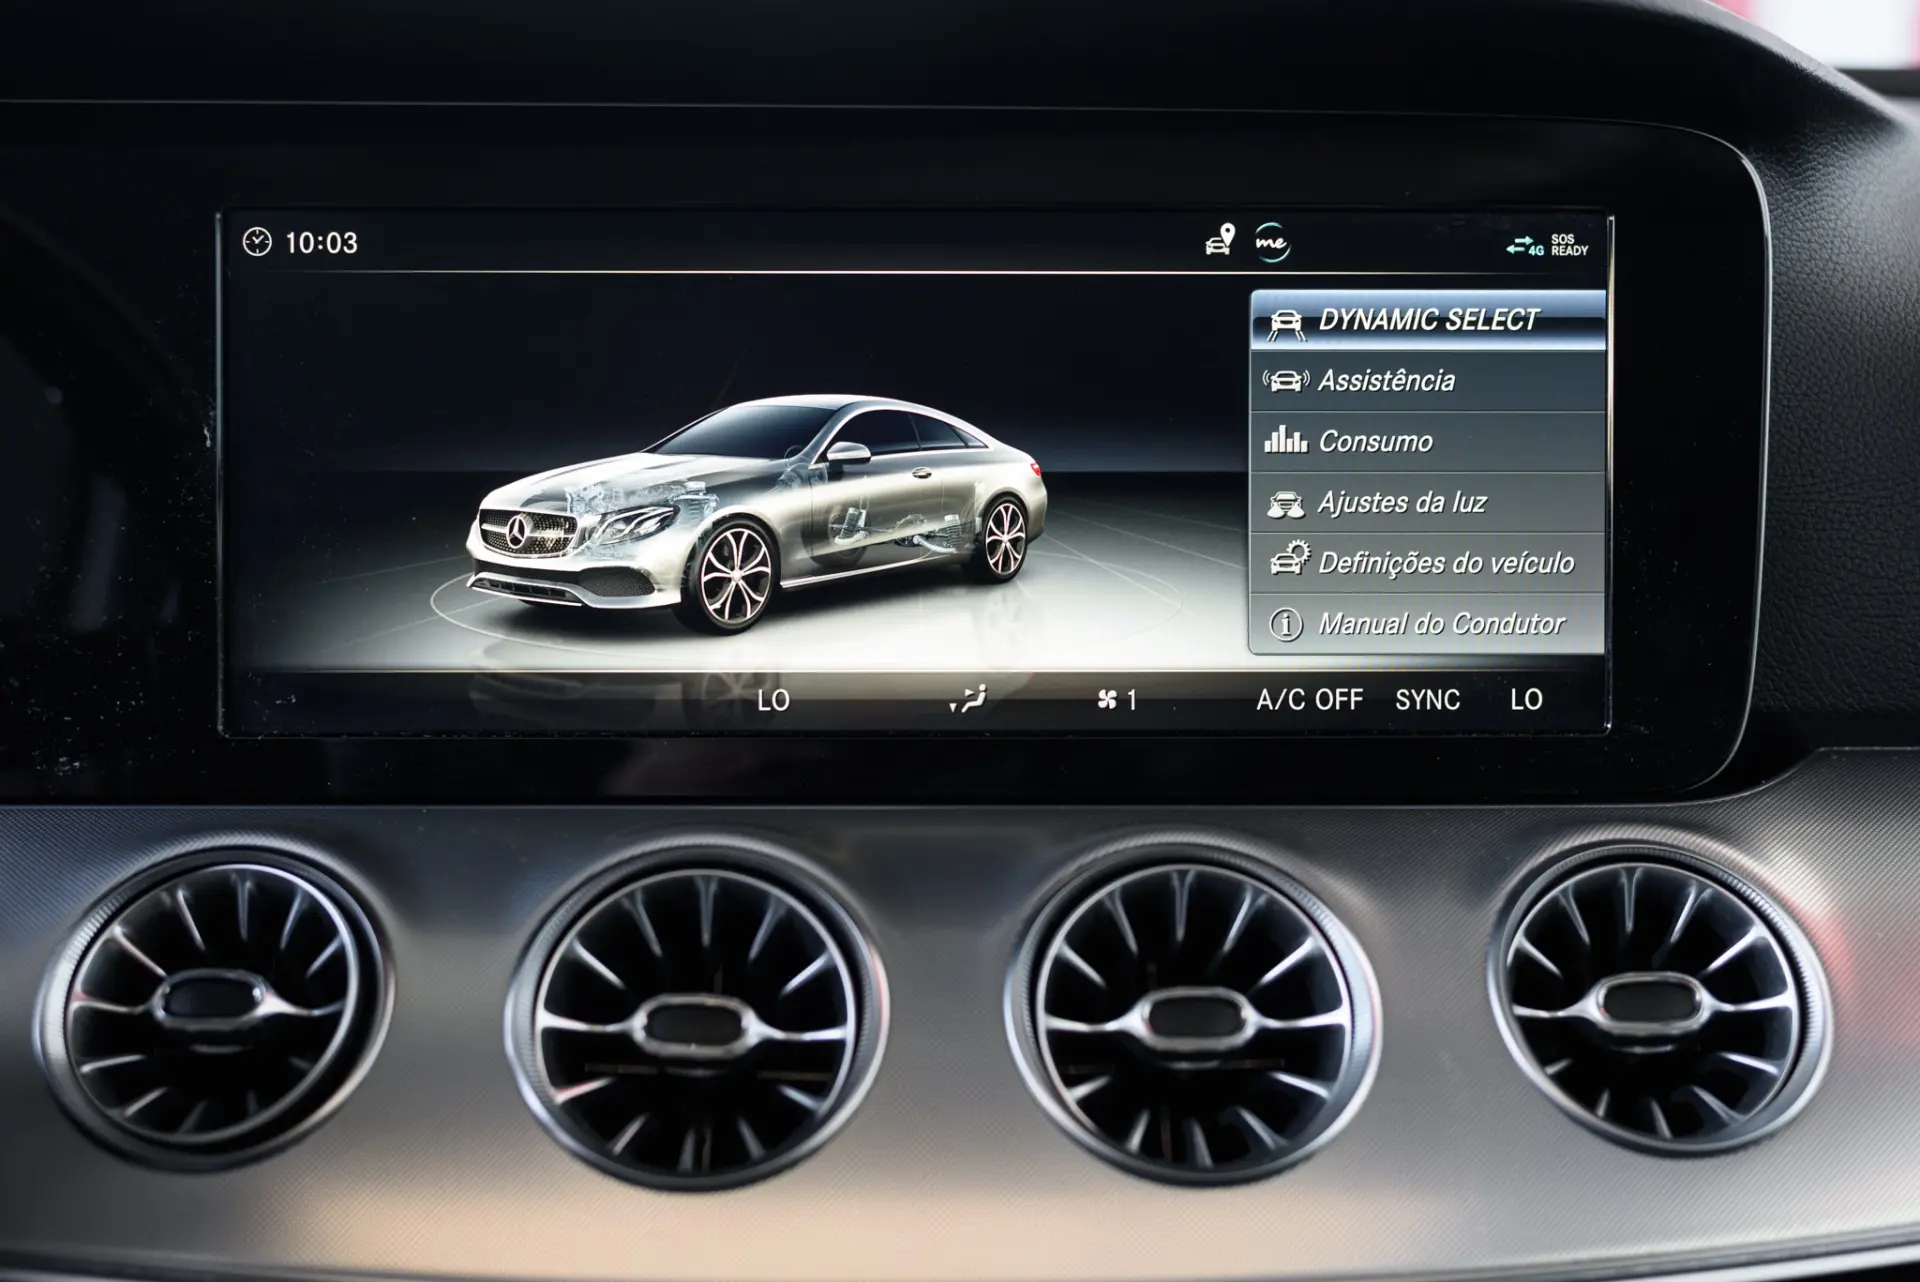Tap the 10:03 time display

coord(321,243)
